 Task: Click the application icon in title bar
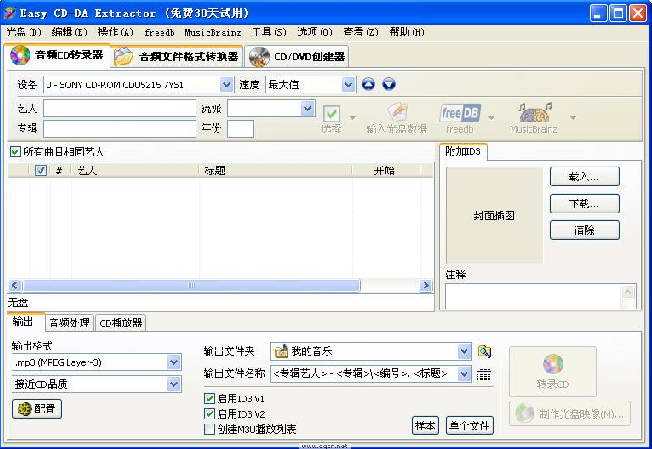coord(9,13)
